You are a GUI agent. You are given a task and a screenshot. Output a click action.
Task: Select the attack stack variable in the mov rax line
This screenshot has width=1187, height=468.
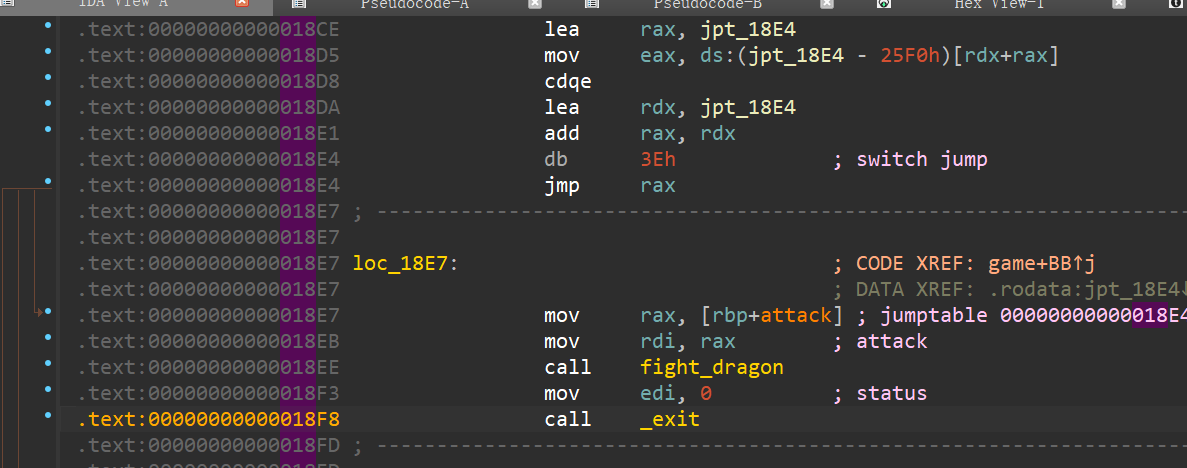795,315
